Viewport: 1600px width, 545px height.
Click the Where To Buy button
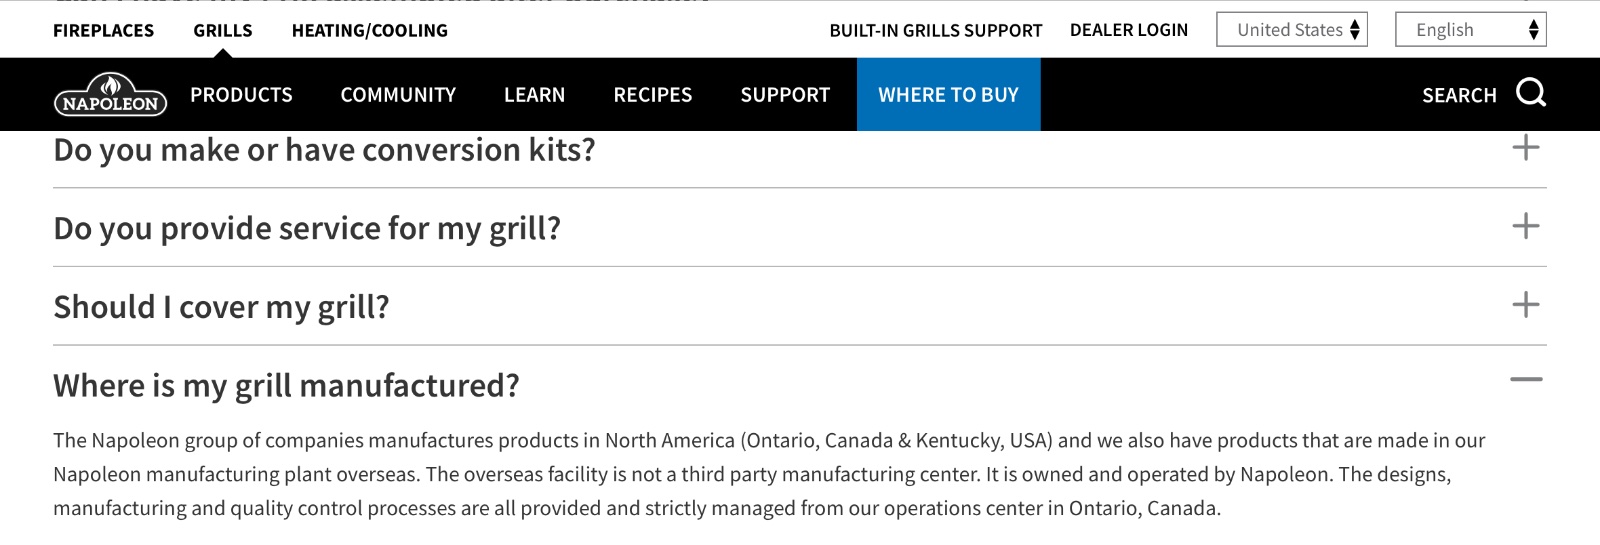coord(949,94)
